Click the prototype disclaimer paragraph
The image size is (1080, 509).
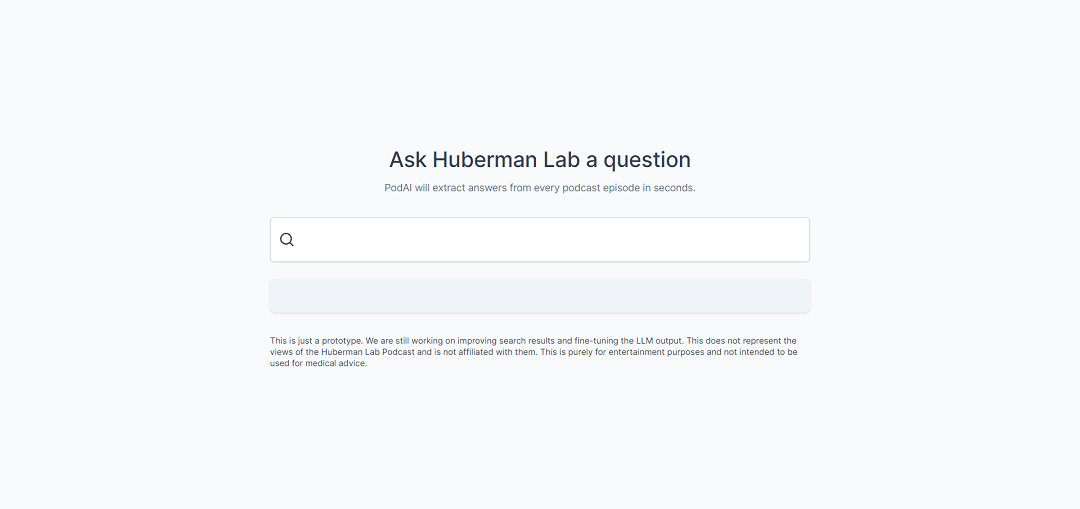(534, 352)
